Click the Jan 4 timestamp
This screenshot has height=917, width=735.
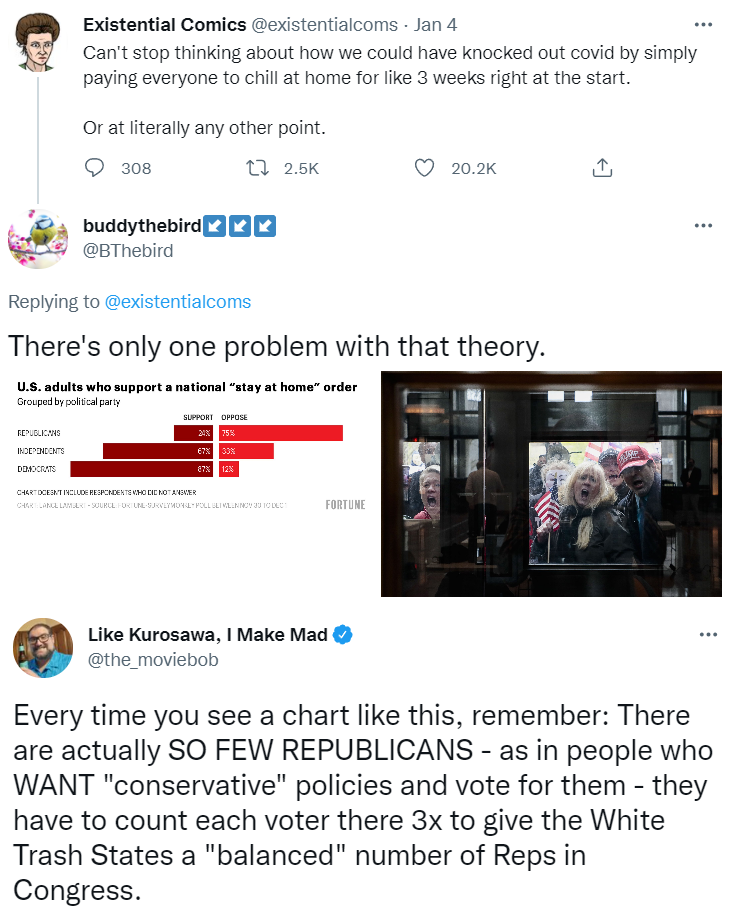click(x=435, y=25)
